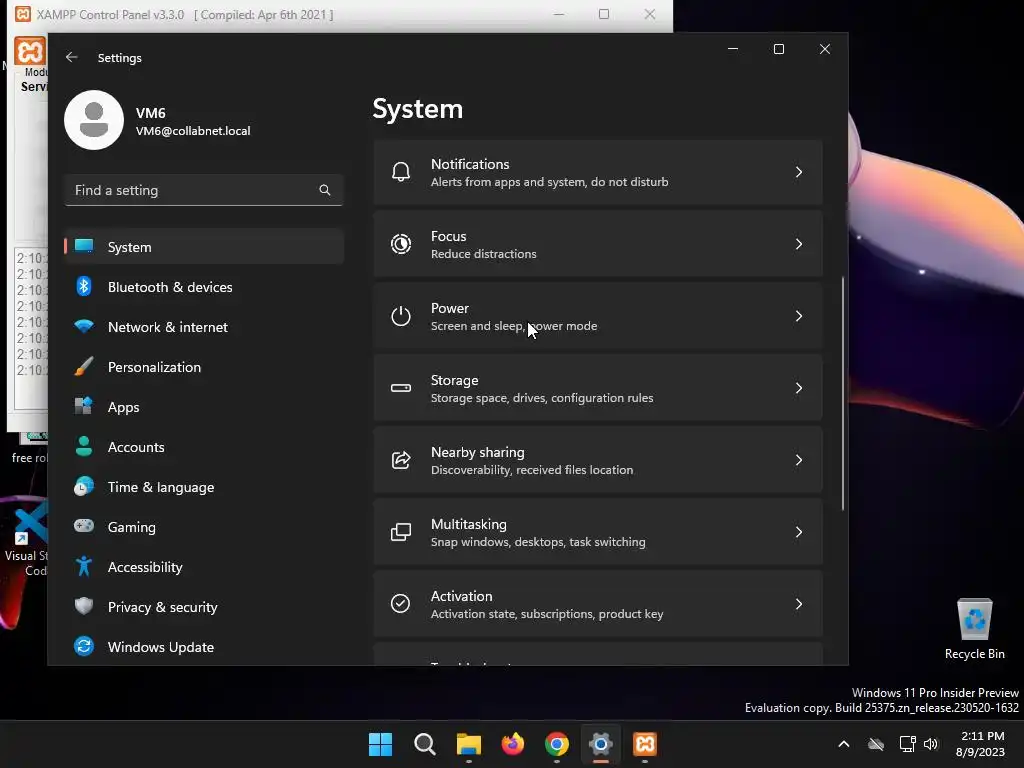Click the Accessibility figure icon
This screenshot has width=1024, height=768.
pyautogui.click(x=84, y=566)
